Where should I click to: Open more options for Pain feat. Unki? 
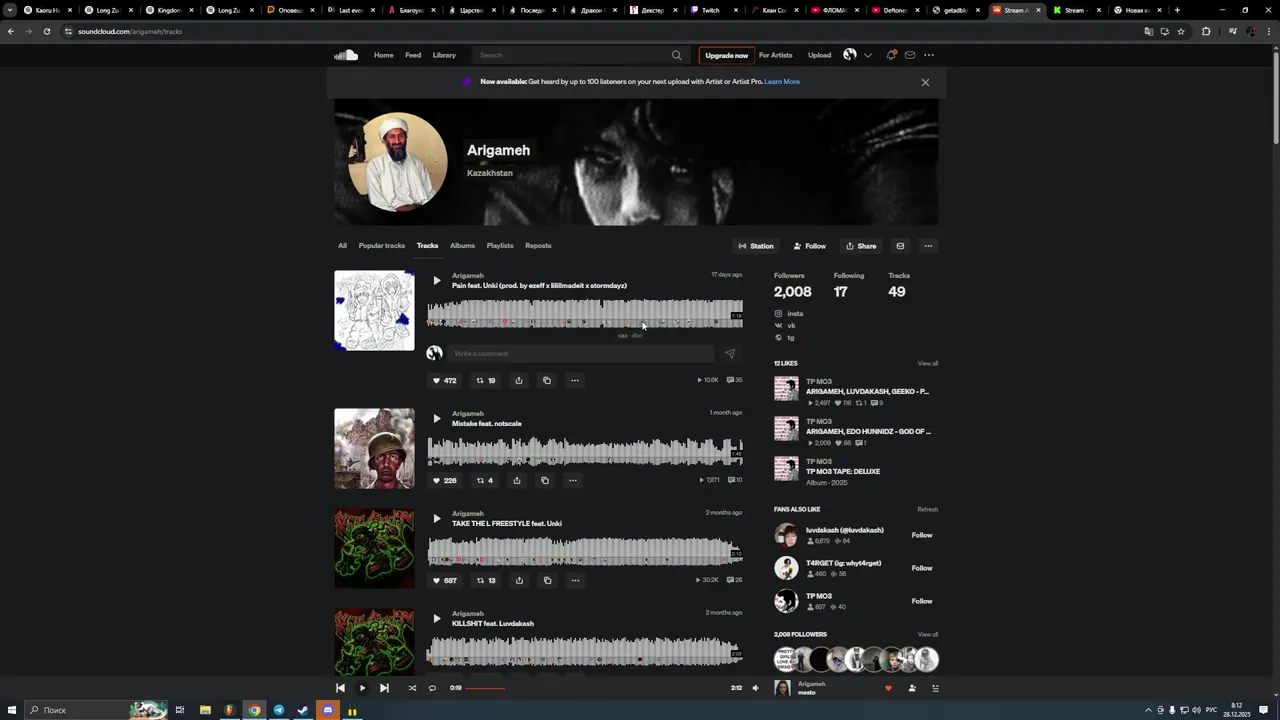click(x=575, y=380)
